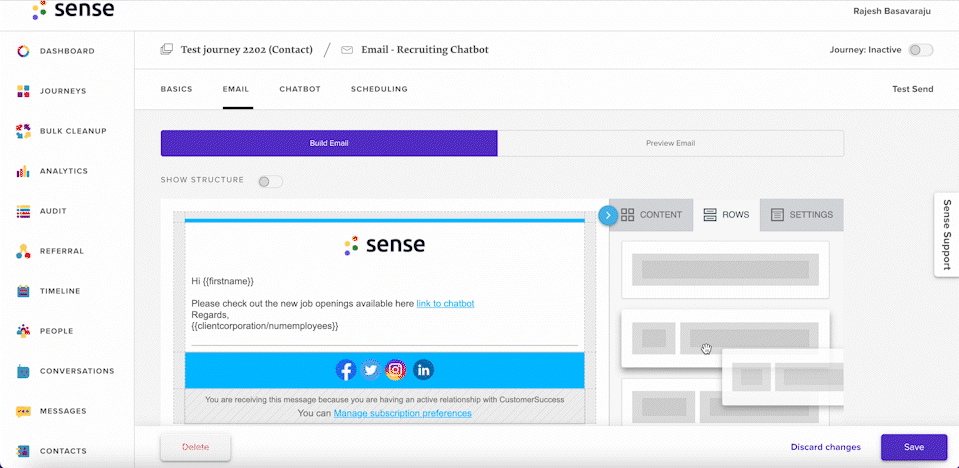Open Dashboard from sidebar label
Image resolution: width=959 pixels, height=468 pixels.
coord(67,51)
